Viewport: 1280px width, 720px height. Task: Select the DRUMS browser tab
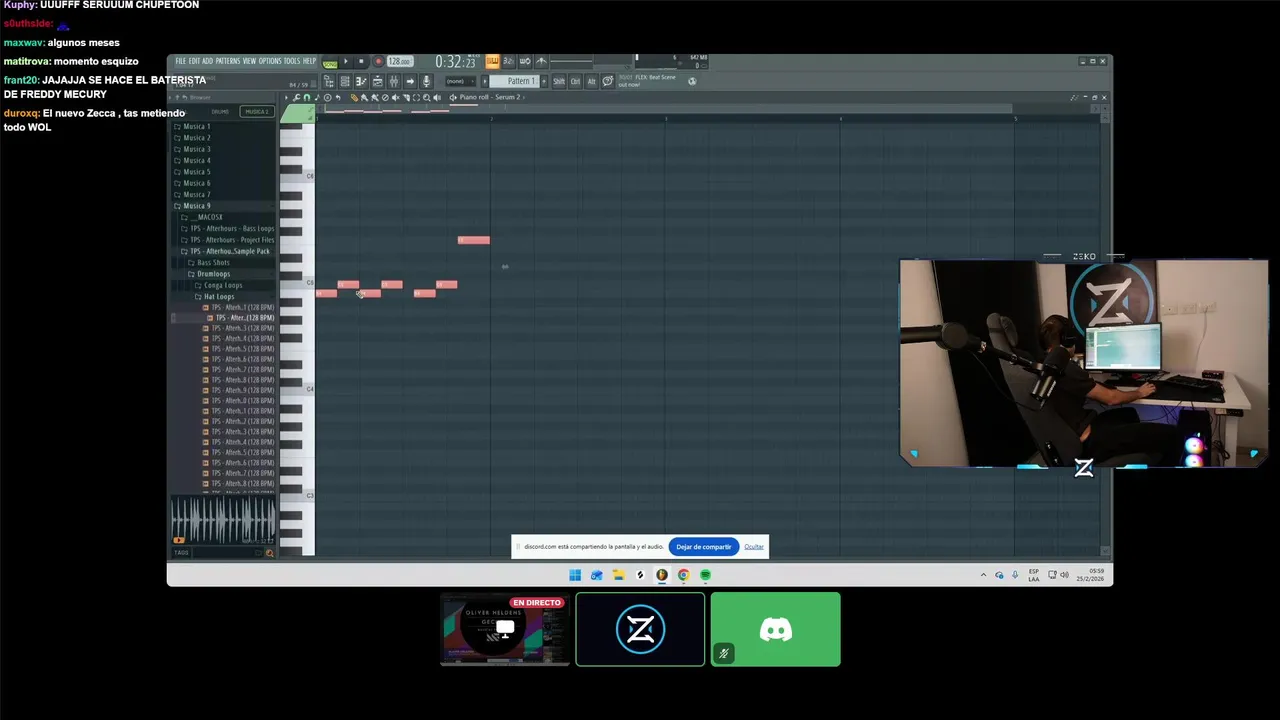[x=220, y=111]
